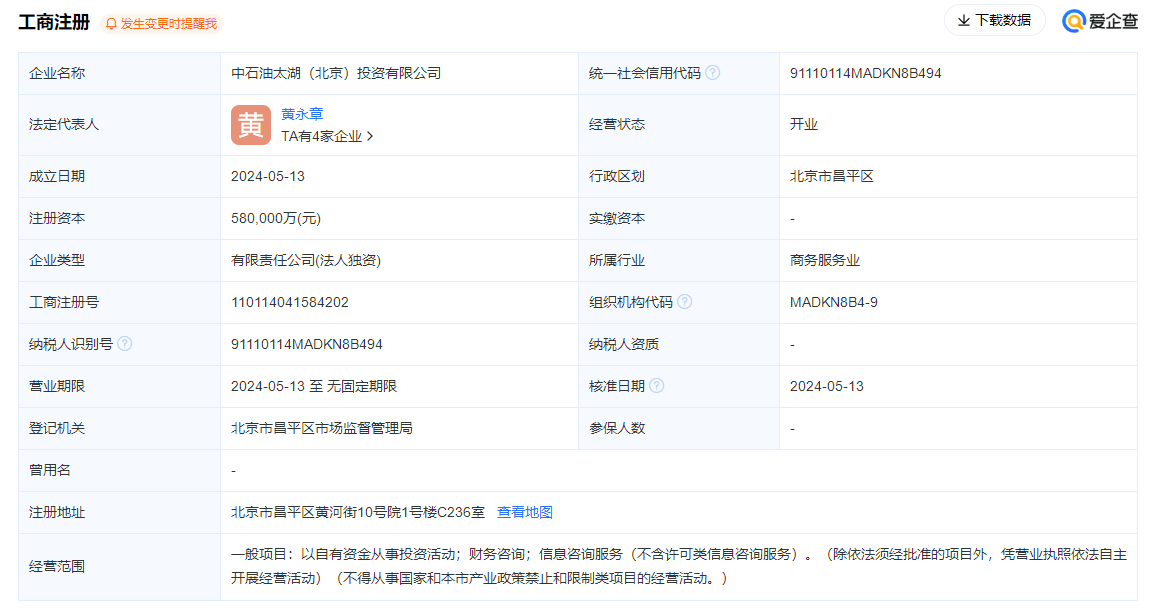Click 开业 business status value
The width and height of the screenshot is (1161, 611).
[804, 124]
